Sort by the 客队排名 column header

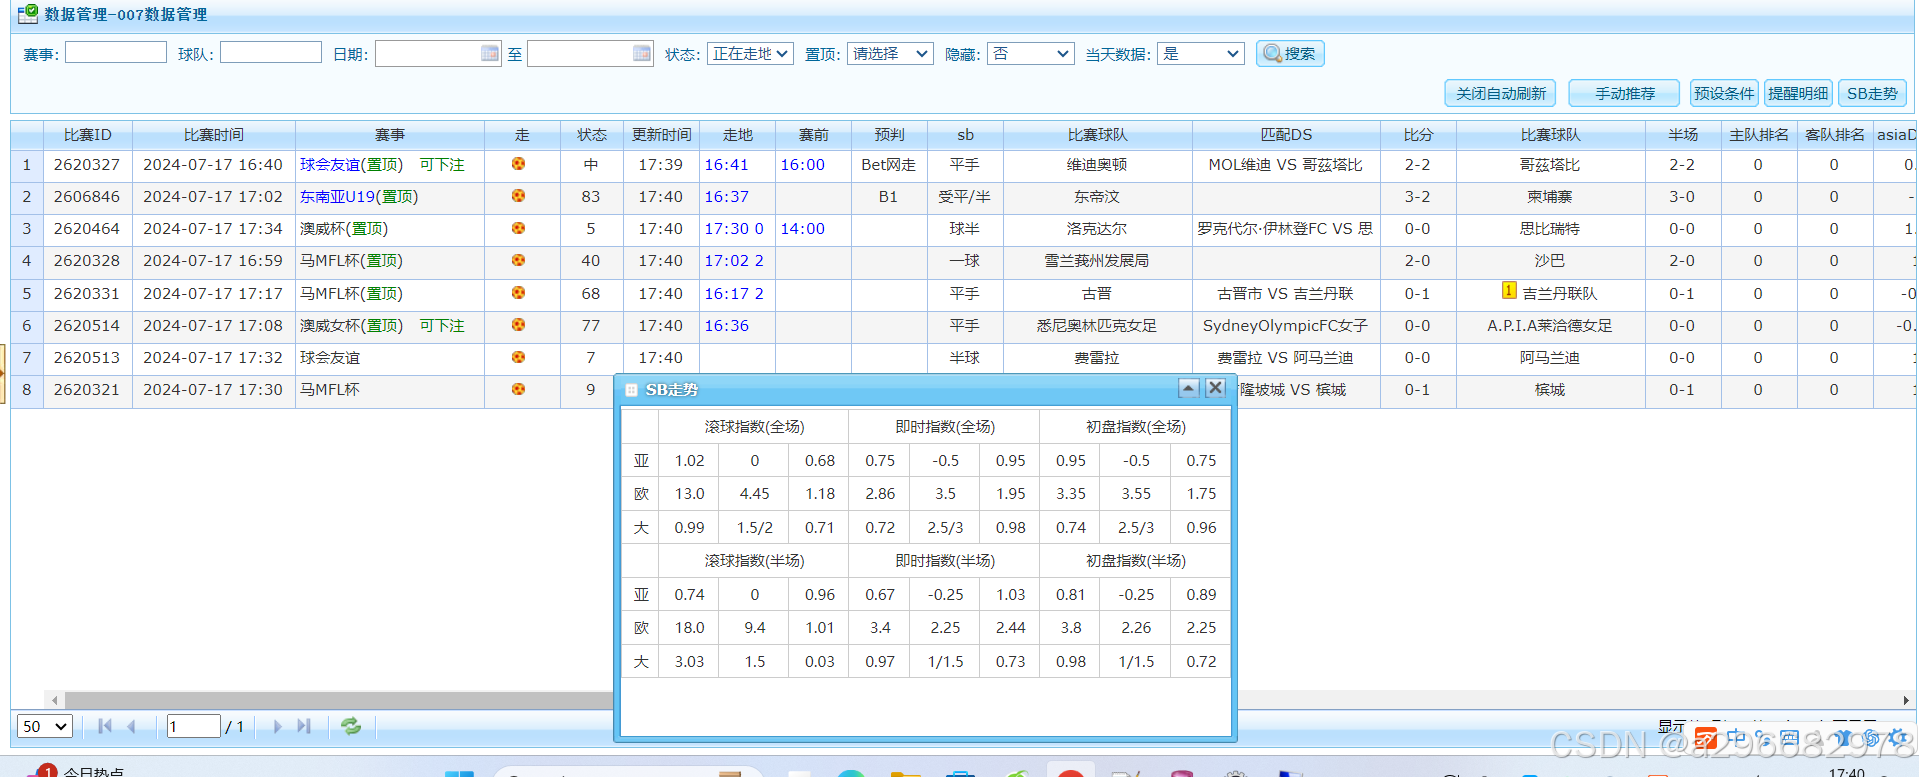click(x=1834, y=135)
